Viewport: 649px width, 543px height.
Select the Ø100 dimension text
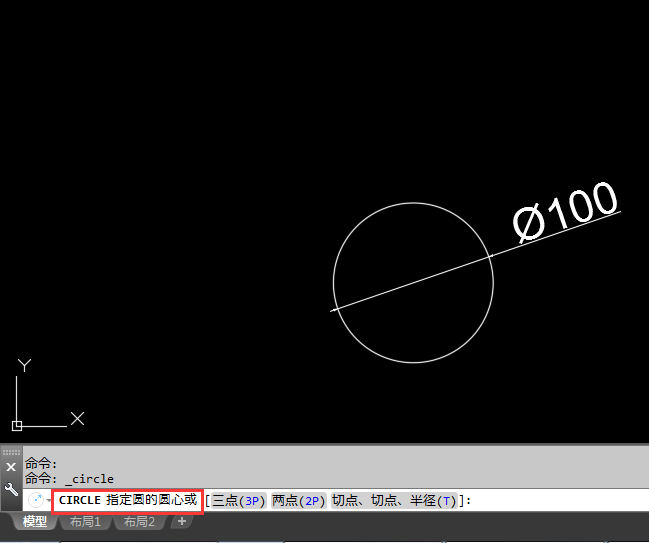(565, 211)
